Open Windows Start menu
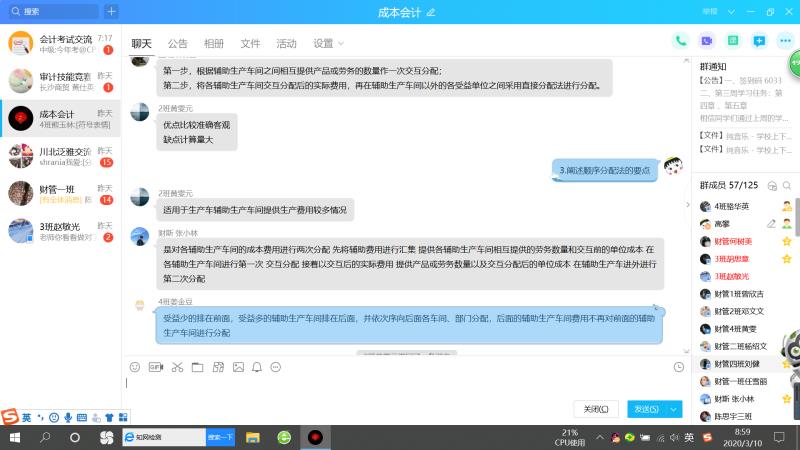This screenshot has height=450, width=800. click(15, 437)
